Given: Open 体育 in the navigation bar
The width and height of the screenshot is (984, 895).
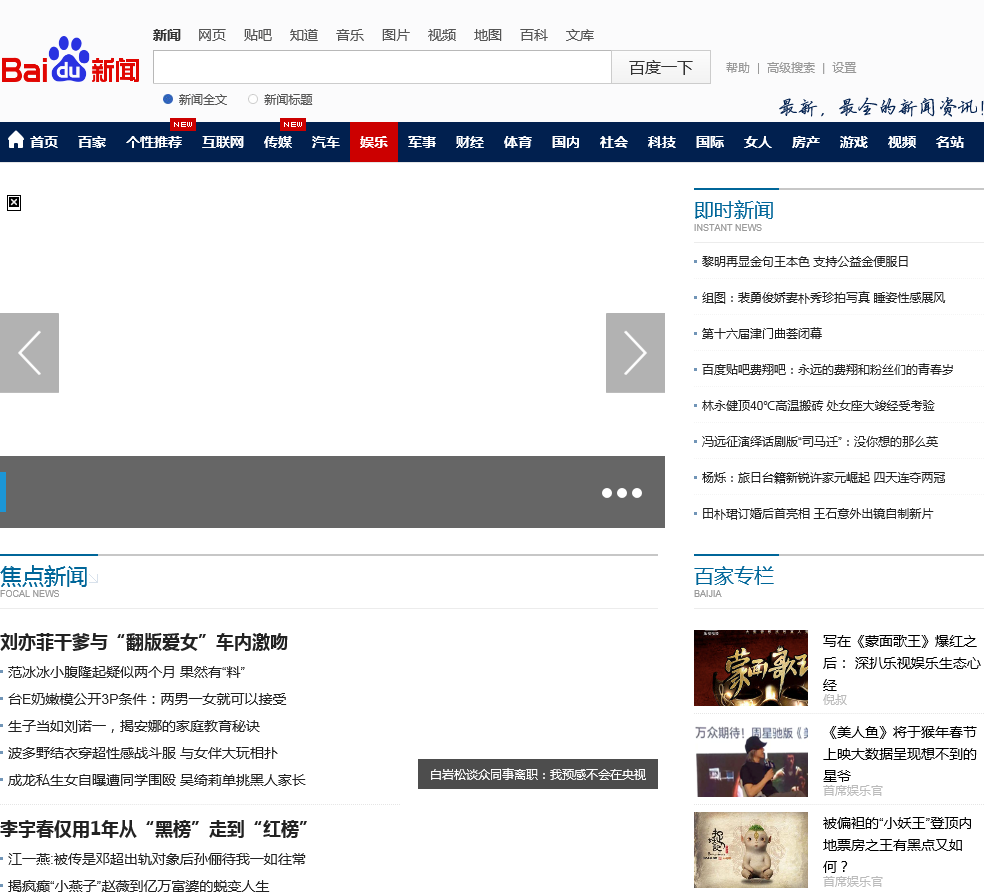Looking at the screenshot, I should (x=518, y=142).
